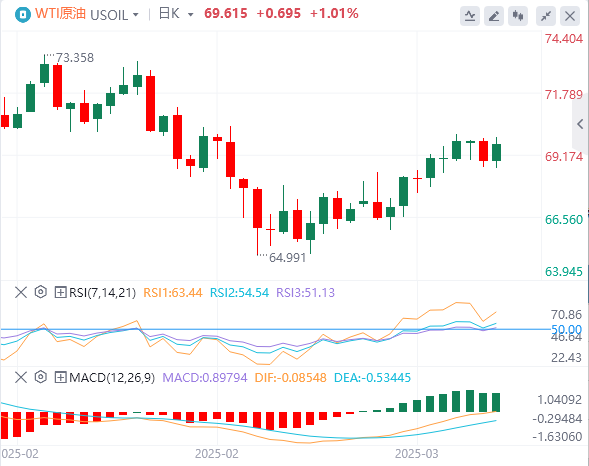589x466 pixels.
Task: Click the MACD(12,26,9) indicator label
Action: point(112,377)
